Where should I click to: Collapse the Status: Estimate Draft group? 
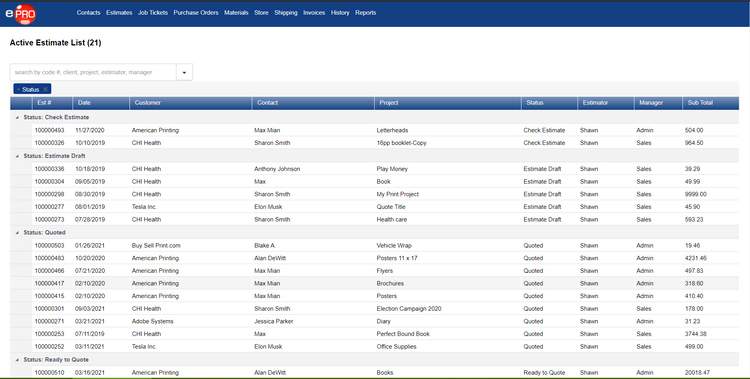(x=18, y=156)
